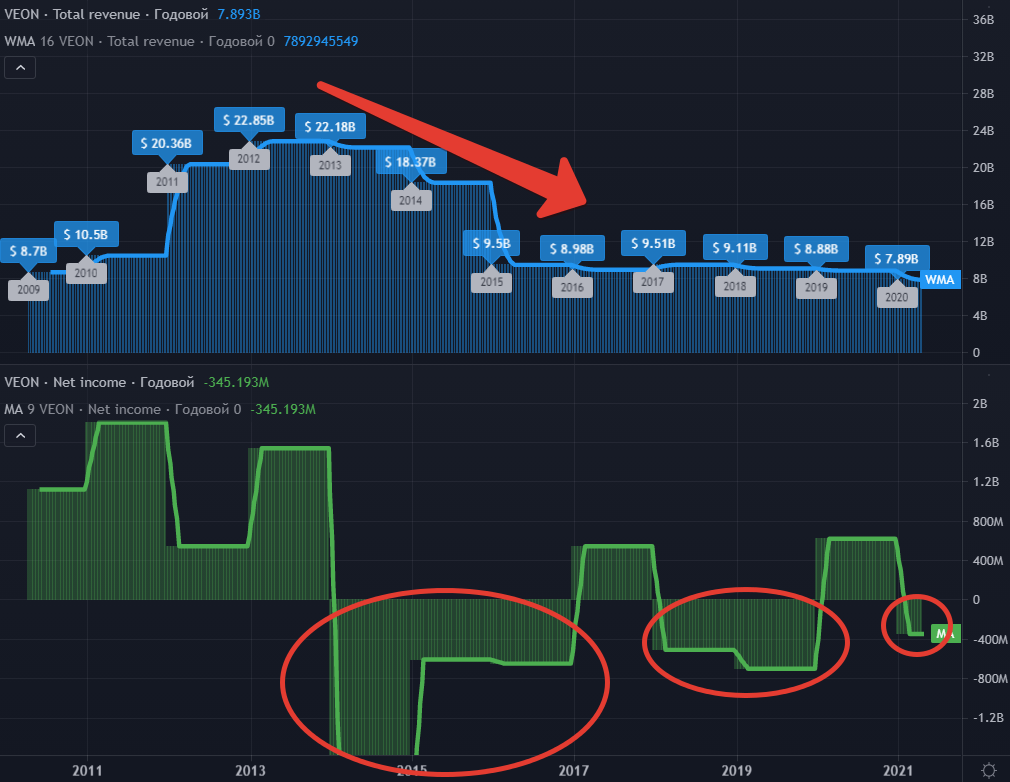This screenshot has width=1010, height=782.
Task: Click the gray 2020 year marker
Action: 897,297
